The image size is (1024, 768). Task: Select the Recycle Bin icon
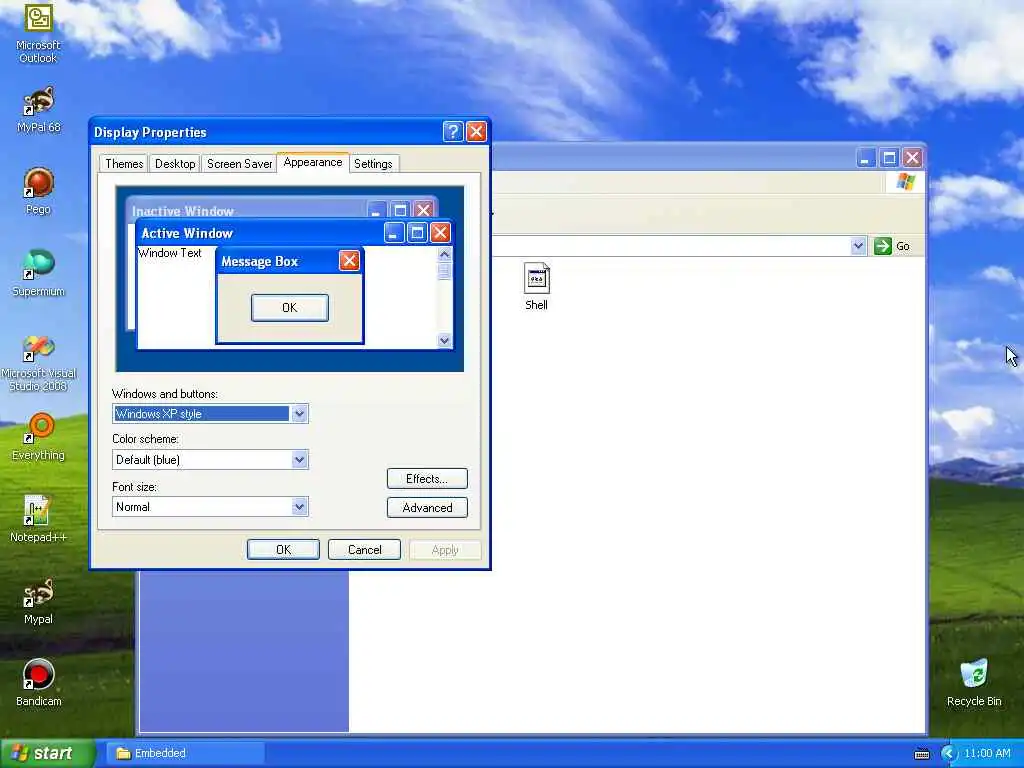(974, 683)
